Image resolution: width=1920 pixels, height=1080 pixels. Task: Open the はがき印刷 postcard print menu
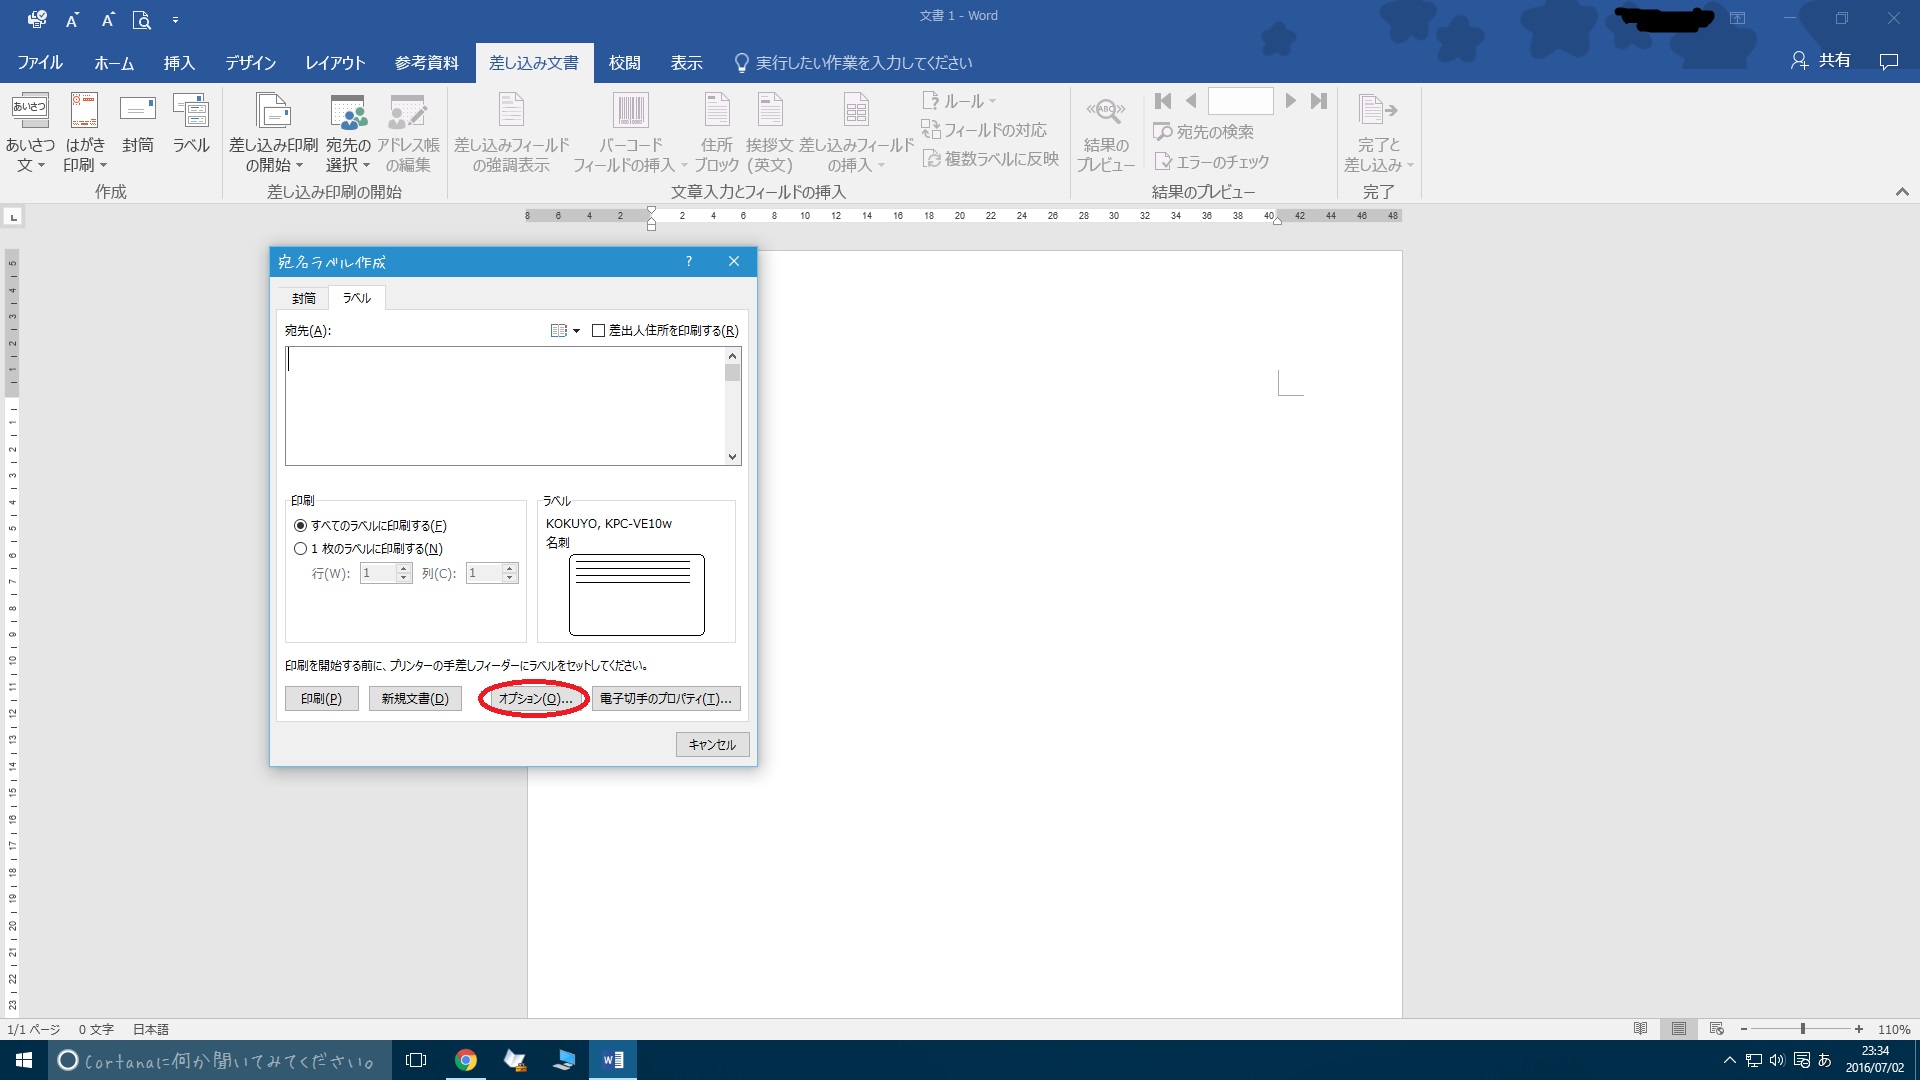85,134
